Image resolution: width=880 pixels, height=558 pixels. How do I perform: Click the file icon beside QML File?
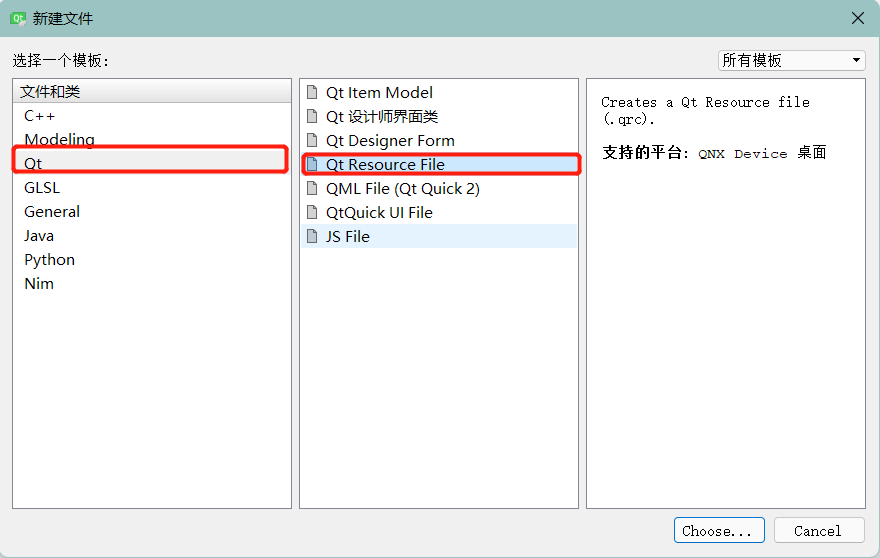312,189
